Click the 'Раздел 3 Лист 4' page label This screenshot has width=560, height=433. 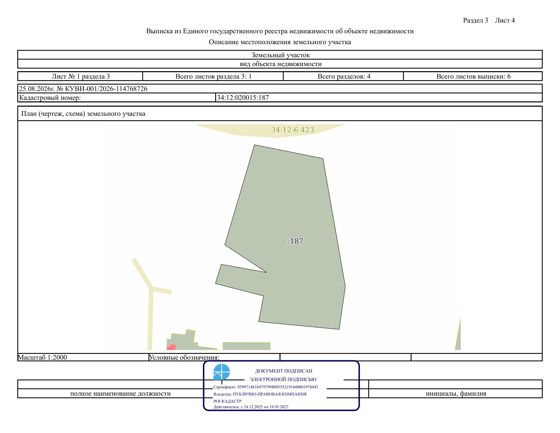[x=489, y=20]
